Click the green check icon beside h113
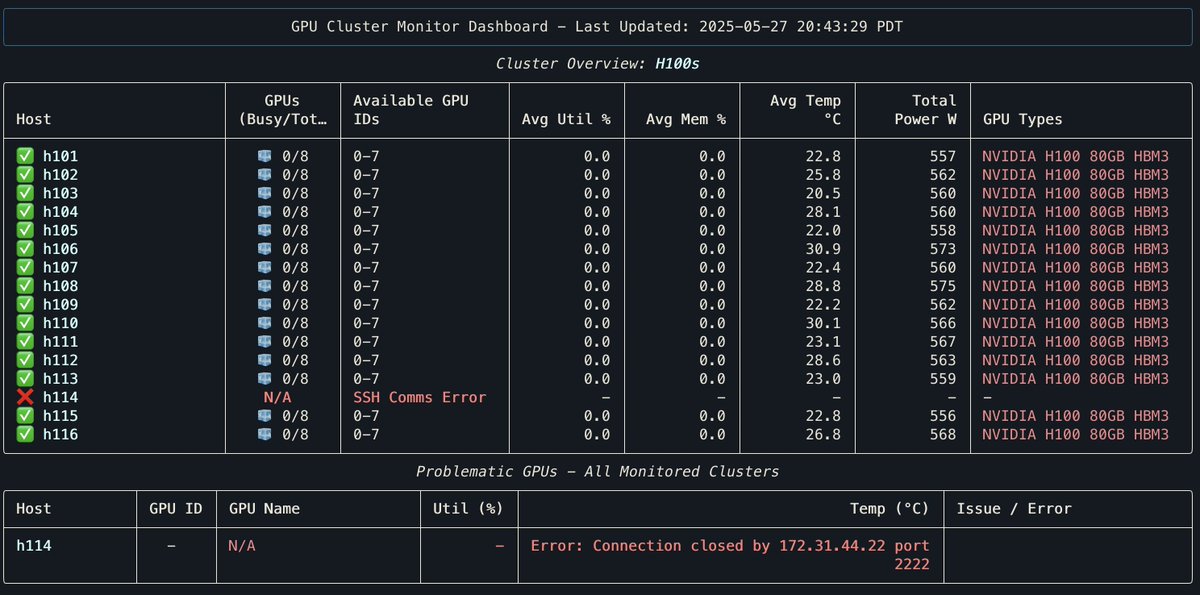The width and height of the screenshot is (1200, 595). pos(24,379)
